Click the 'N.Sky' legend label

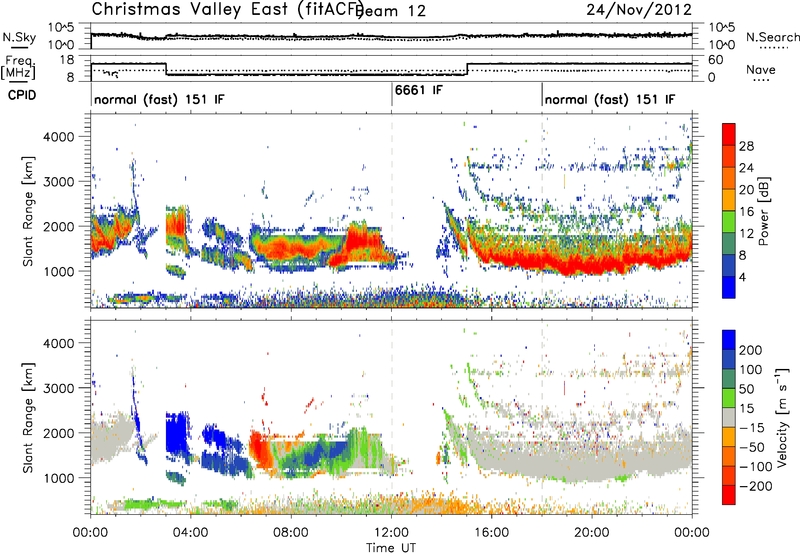19,37
